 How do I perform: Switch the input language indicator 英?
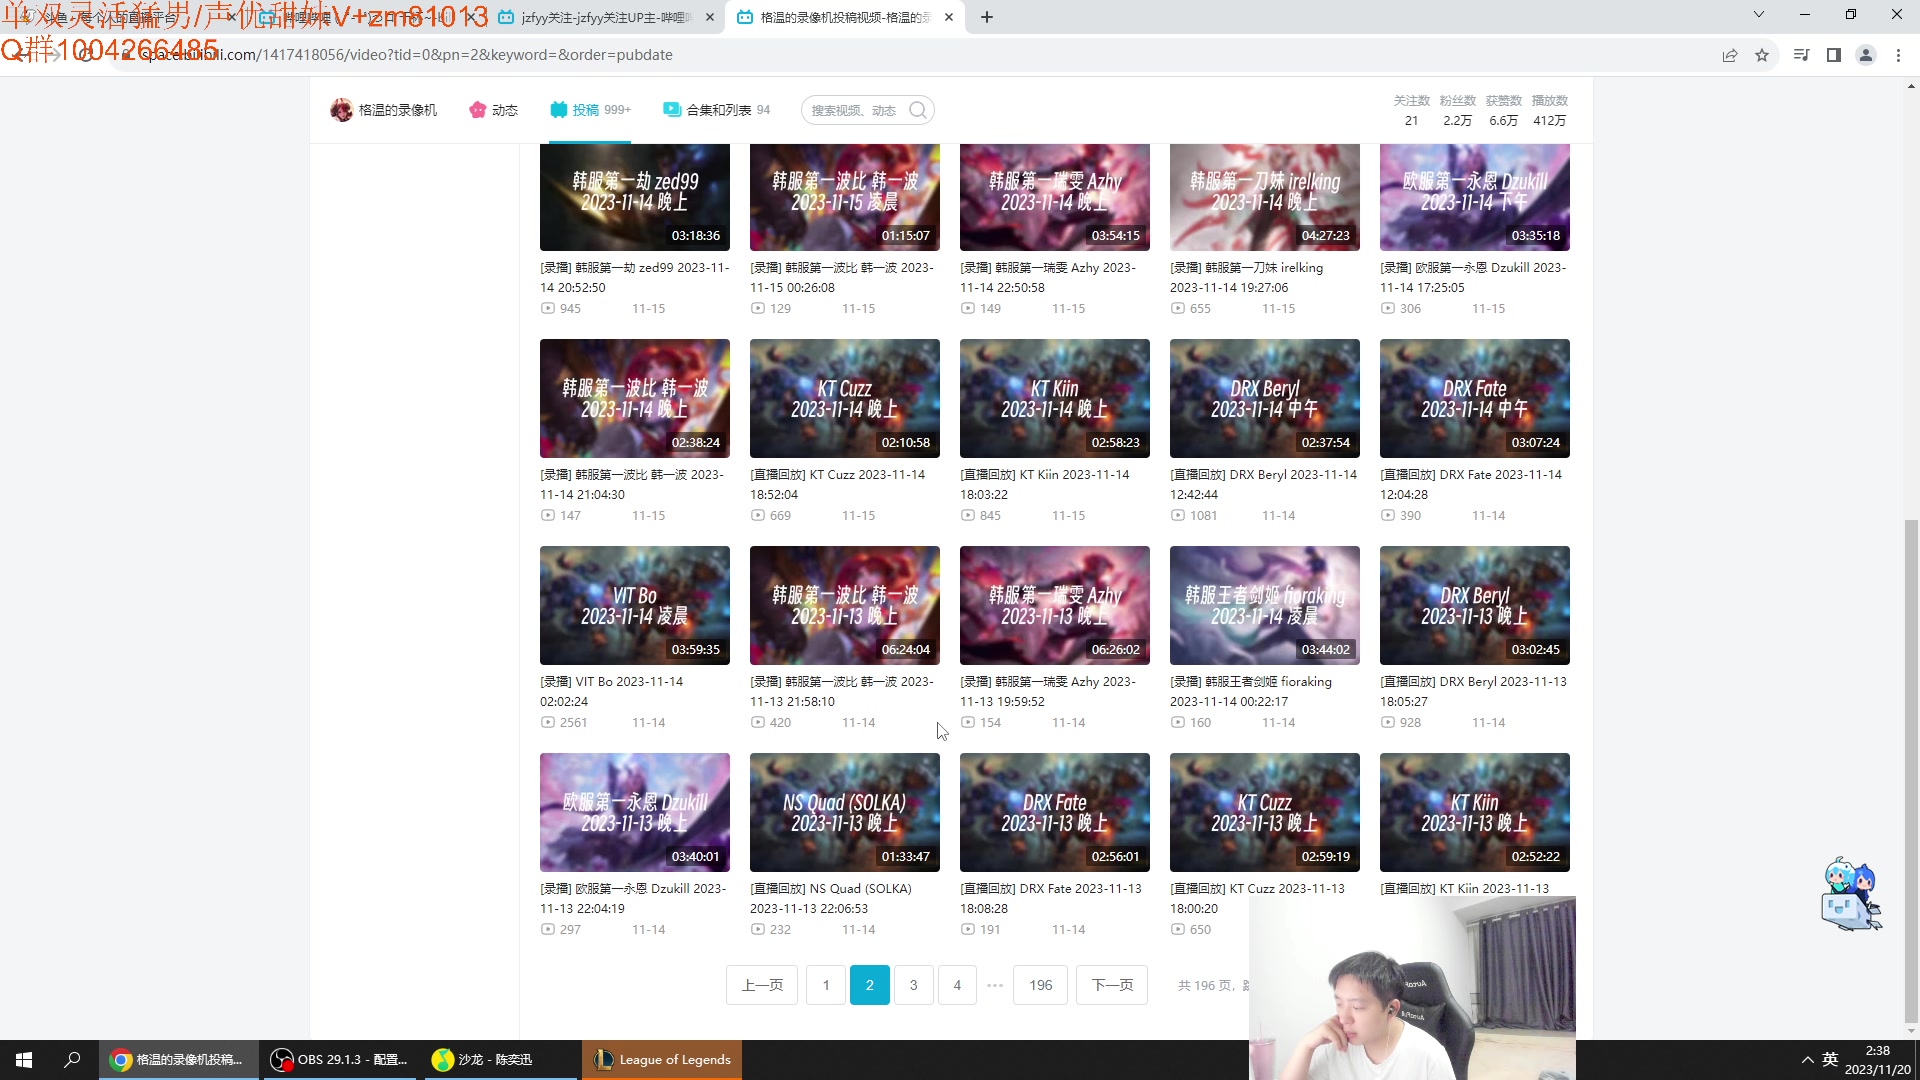pyautogui.click(x=1830, y=1060)
